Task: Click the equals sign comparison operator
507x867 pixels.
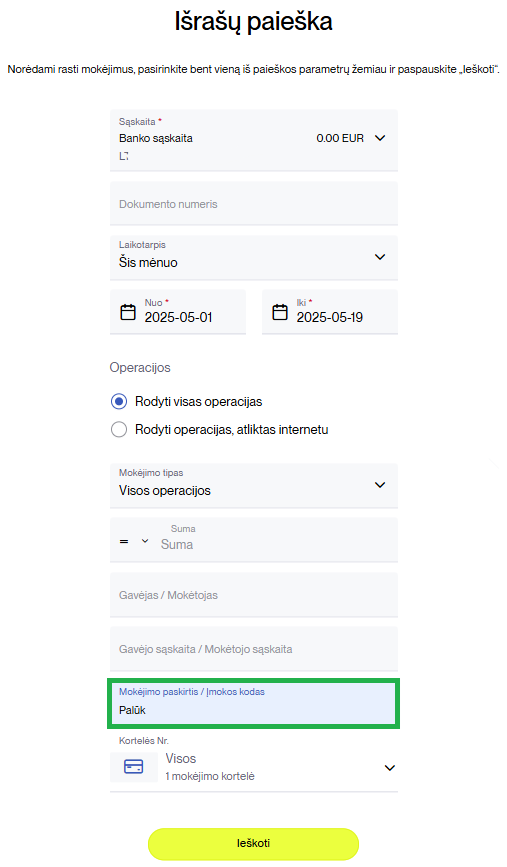Action: pos(124,542)
